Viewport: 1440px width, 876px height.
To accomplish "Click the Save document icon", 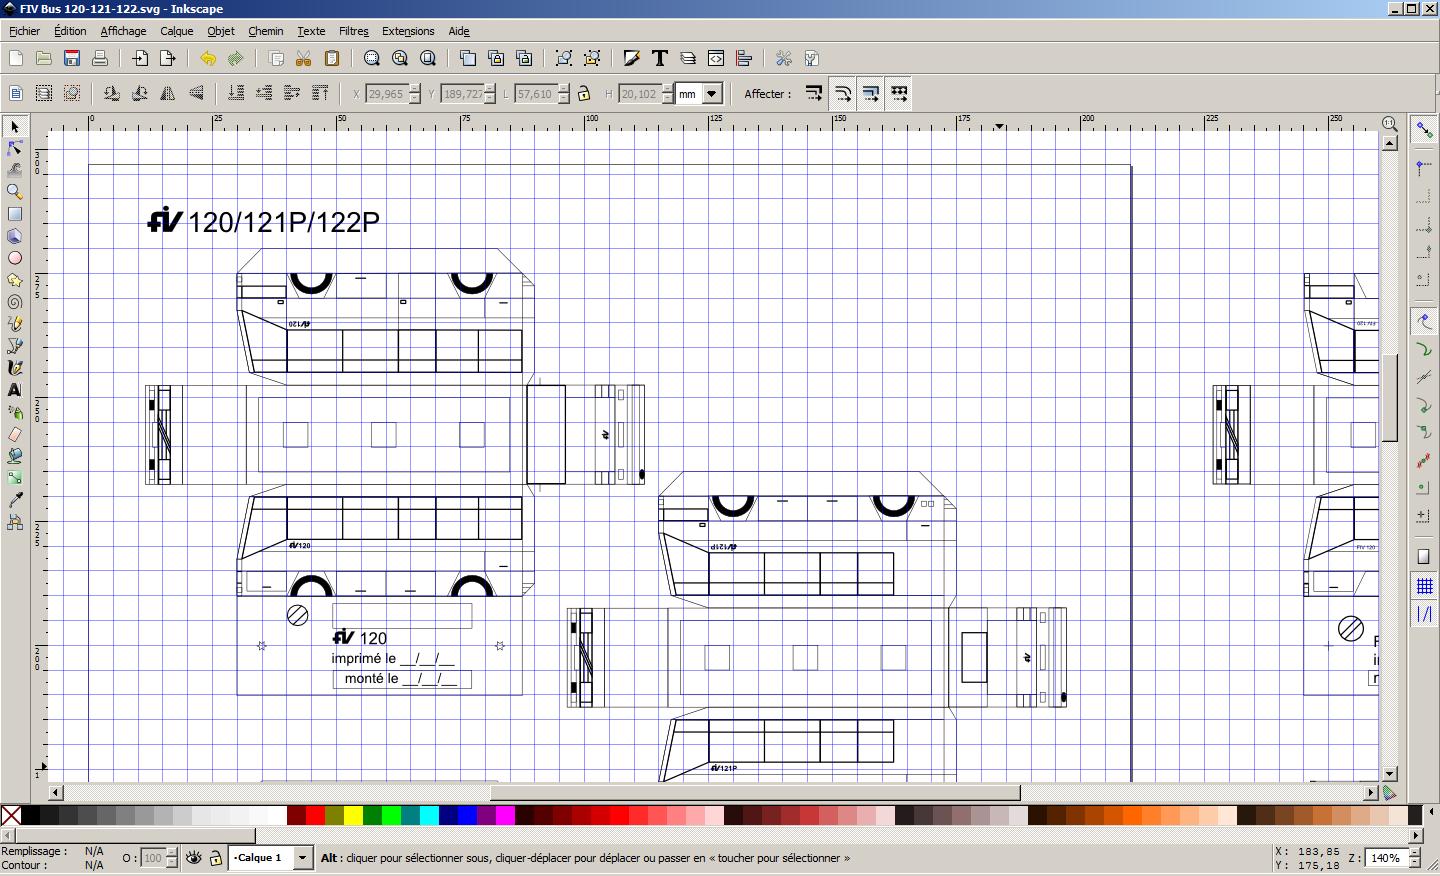I will (72, 59).
